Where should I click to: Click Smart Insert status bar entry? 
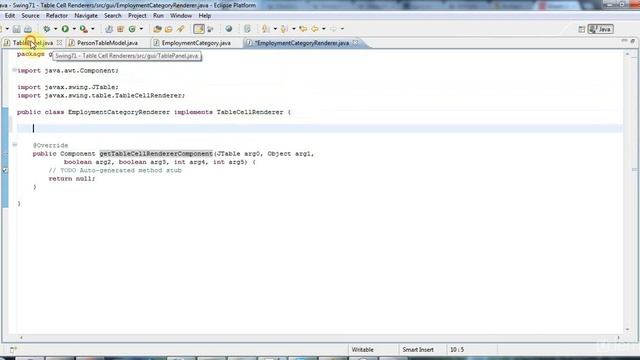pyautogui.click(x=418, y=350)
